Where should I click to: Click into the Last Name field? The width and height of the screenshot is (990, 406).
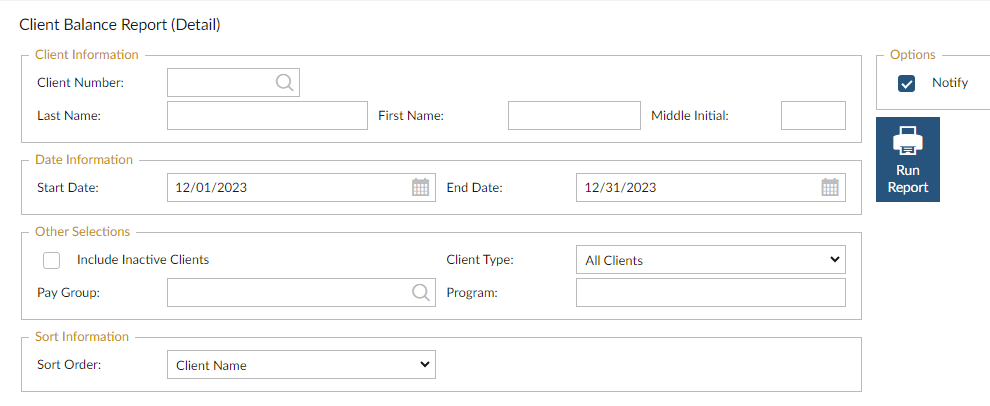(267, 116)
